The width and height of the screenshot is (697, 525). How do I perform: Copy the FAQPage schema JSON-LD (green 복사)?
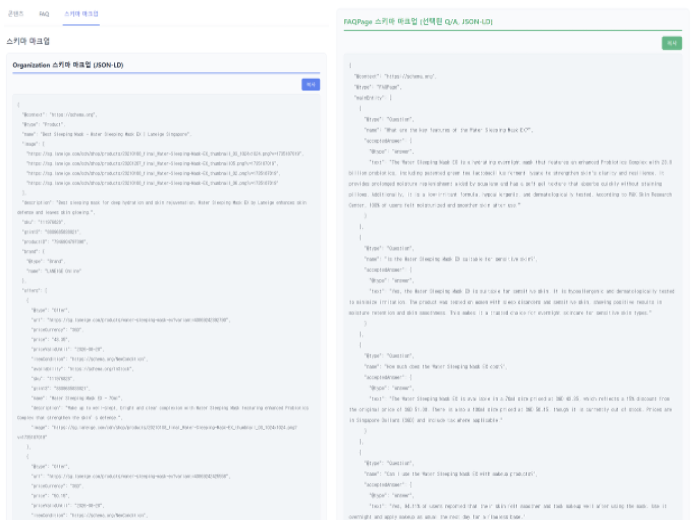[671, 42]
